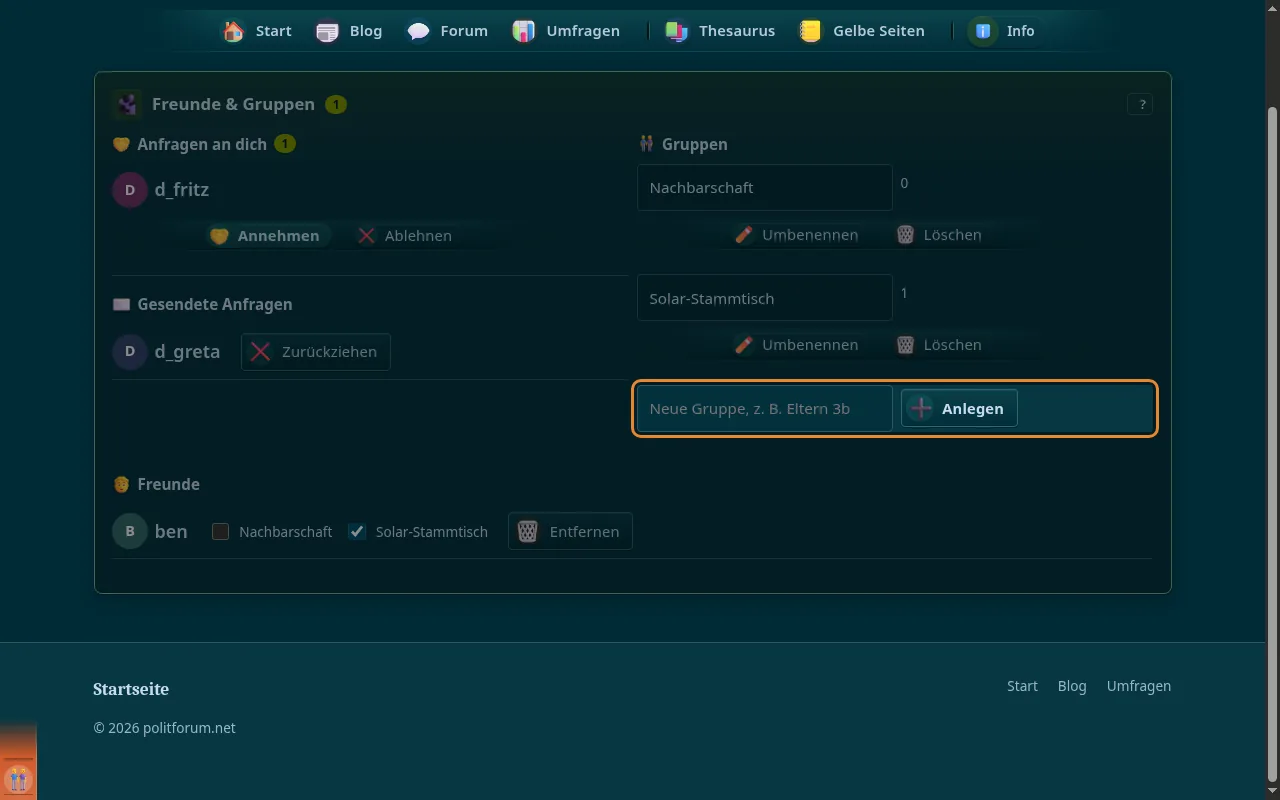Click the Startseite footer link
1280x800 pixels.
tap(131, 689)
